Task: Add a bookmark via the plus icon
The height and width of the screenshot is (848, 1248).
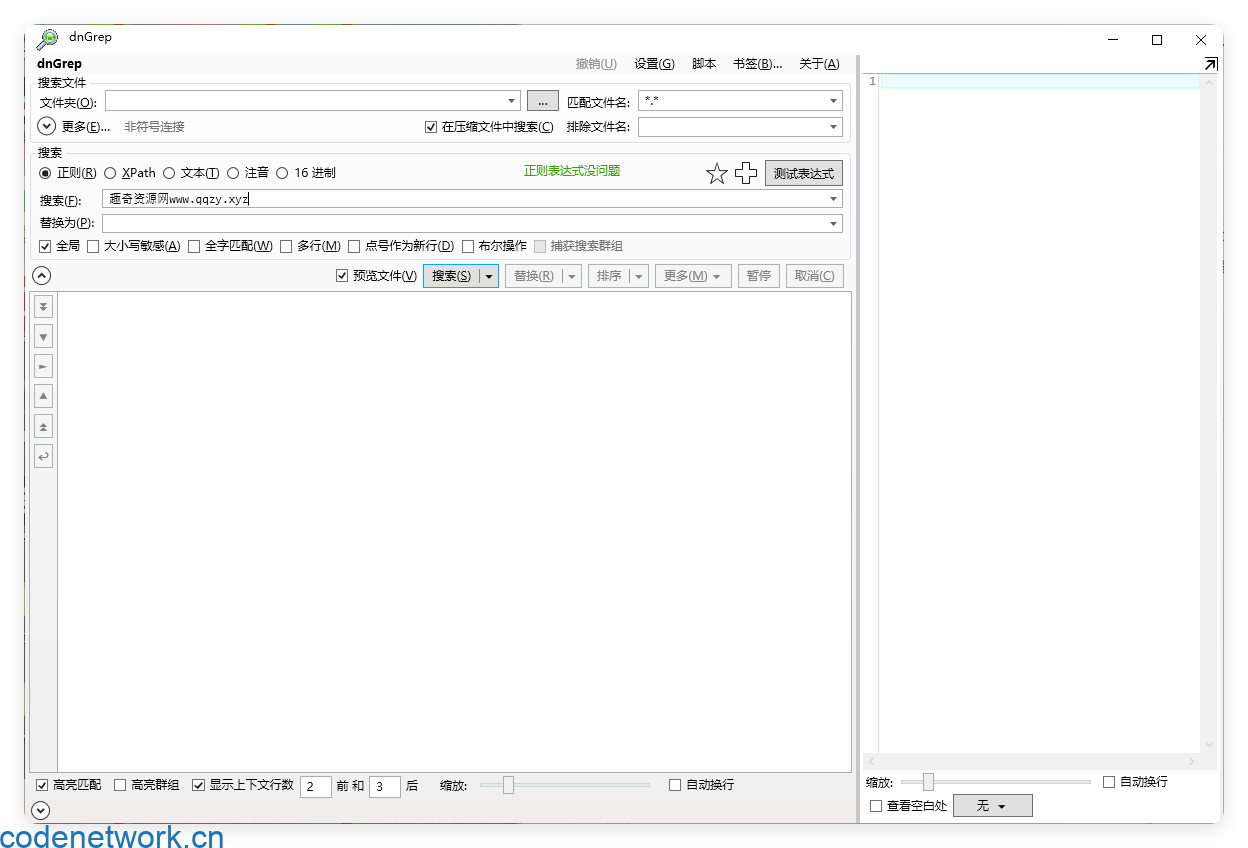Action: (x=745, y=172)
